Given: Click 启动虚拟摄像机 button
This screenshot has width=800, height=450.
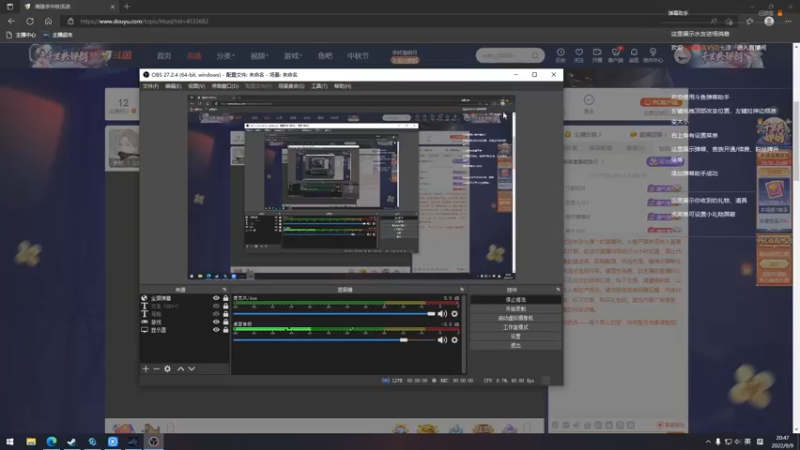Looking at the screenshot, I should (515, 318).
